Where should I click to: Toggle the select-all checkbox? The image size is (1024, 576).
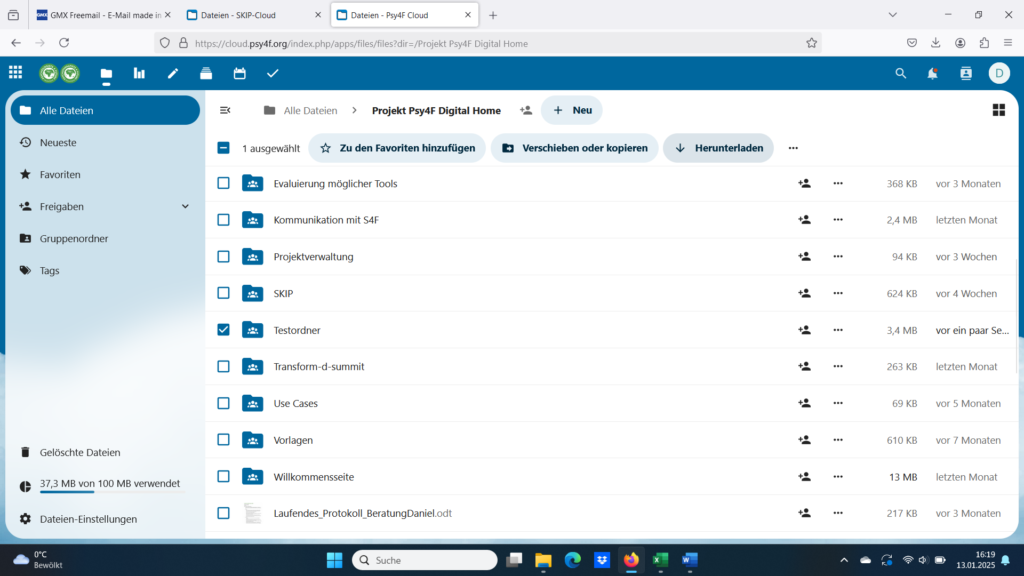[223, 148]
